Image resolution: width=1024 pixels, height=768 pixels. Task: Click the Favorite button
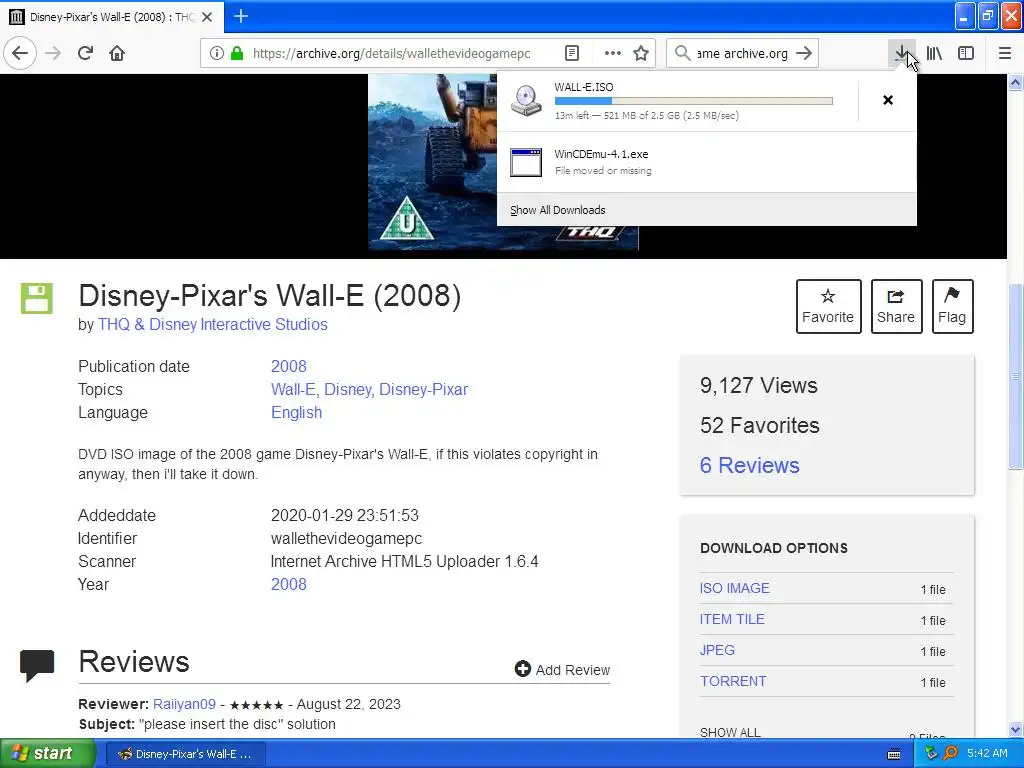click(x=828, y=306)
